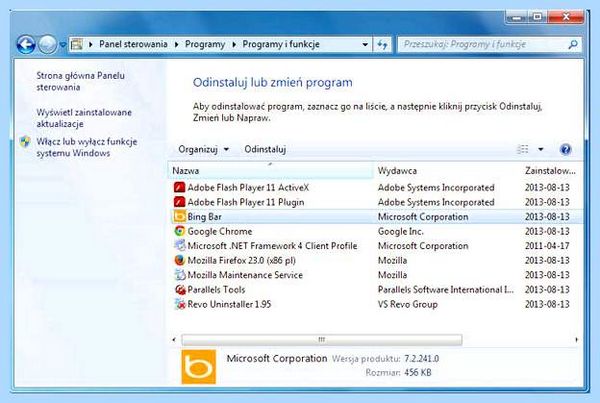Open the Organizuj dropdown menu
The image size is (600, 403).
click(204, 149)
